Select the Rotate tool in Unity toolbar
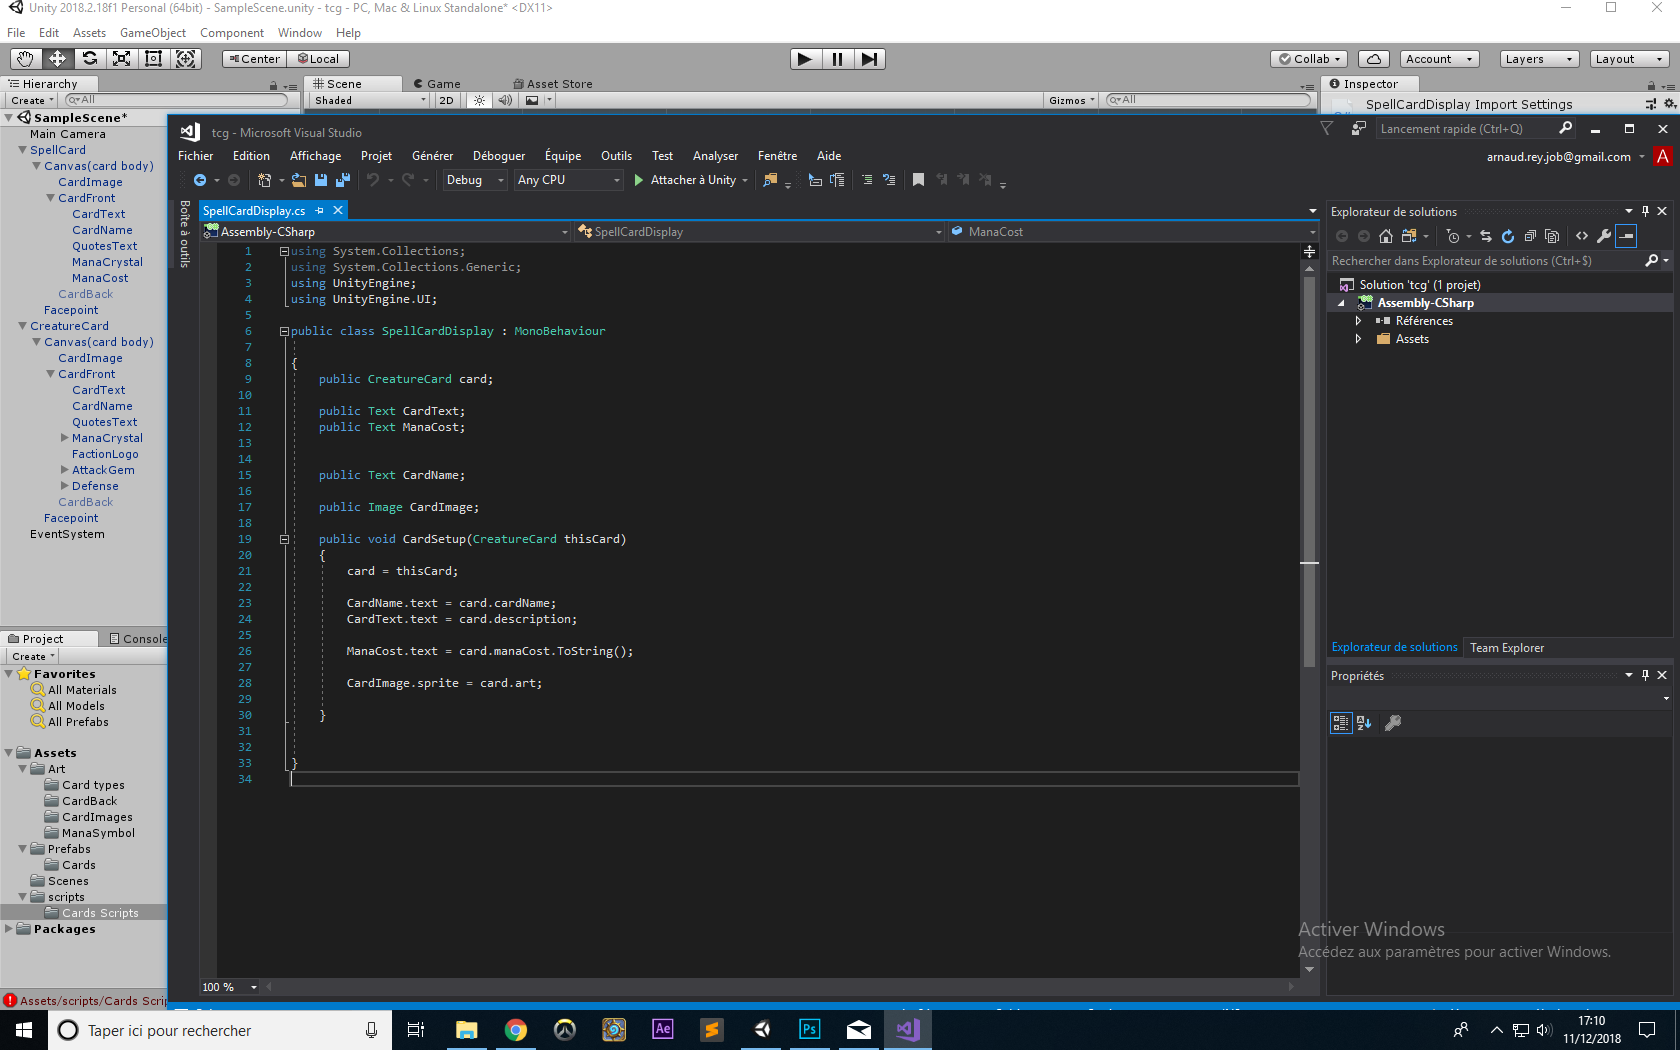 pyautogui.click(x=89, y=58)
